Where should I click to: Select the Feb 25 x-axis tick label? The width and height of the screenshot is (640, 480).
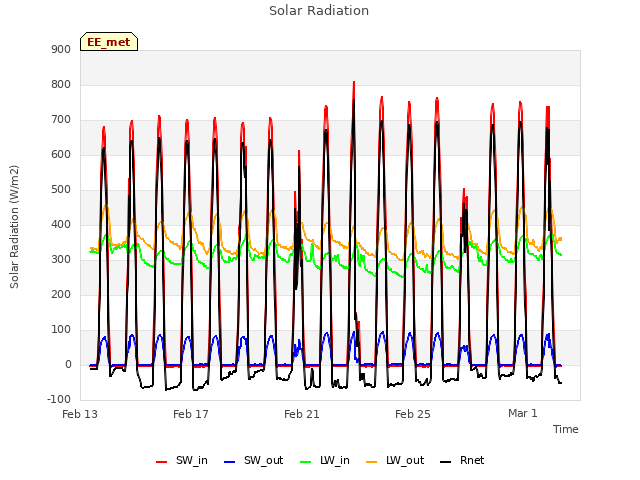tap(413, 414)
